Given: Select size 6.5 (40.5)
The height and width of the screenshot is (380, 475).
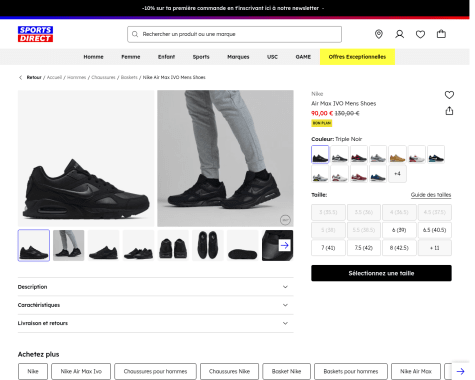Looking at the screenshot, I should point(435,230).
